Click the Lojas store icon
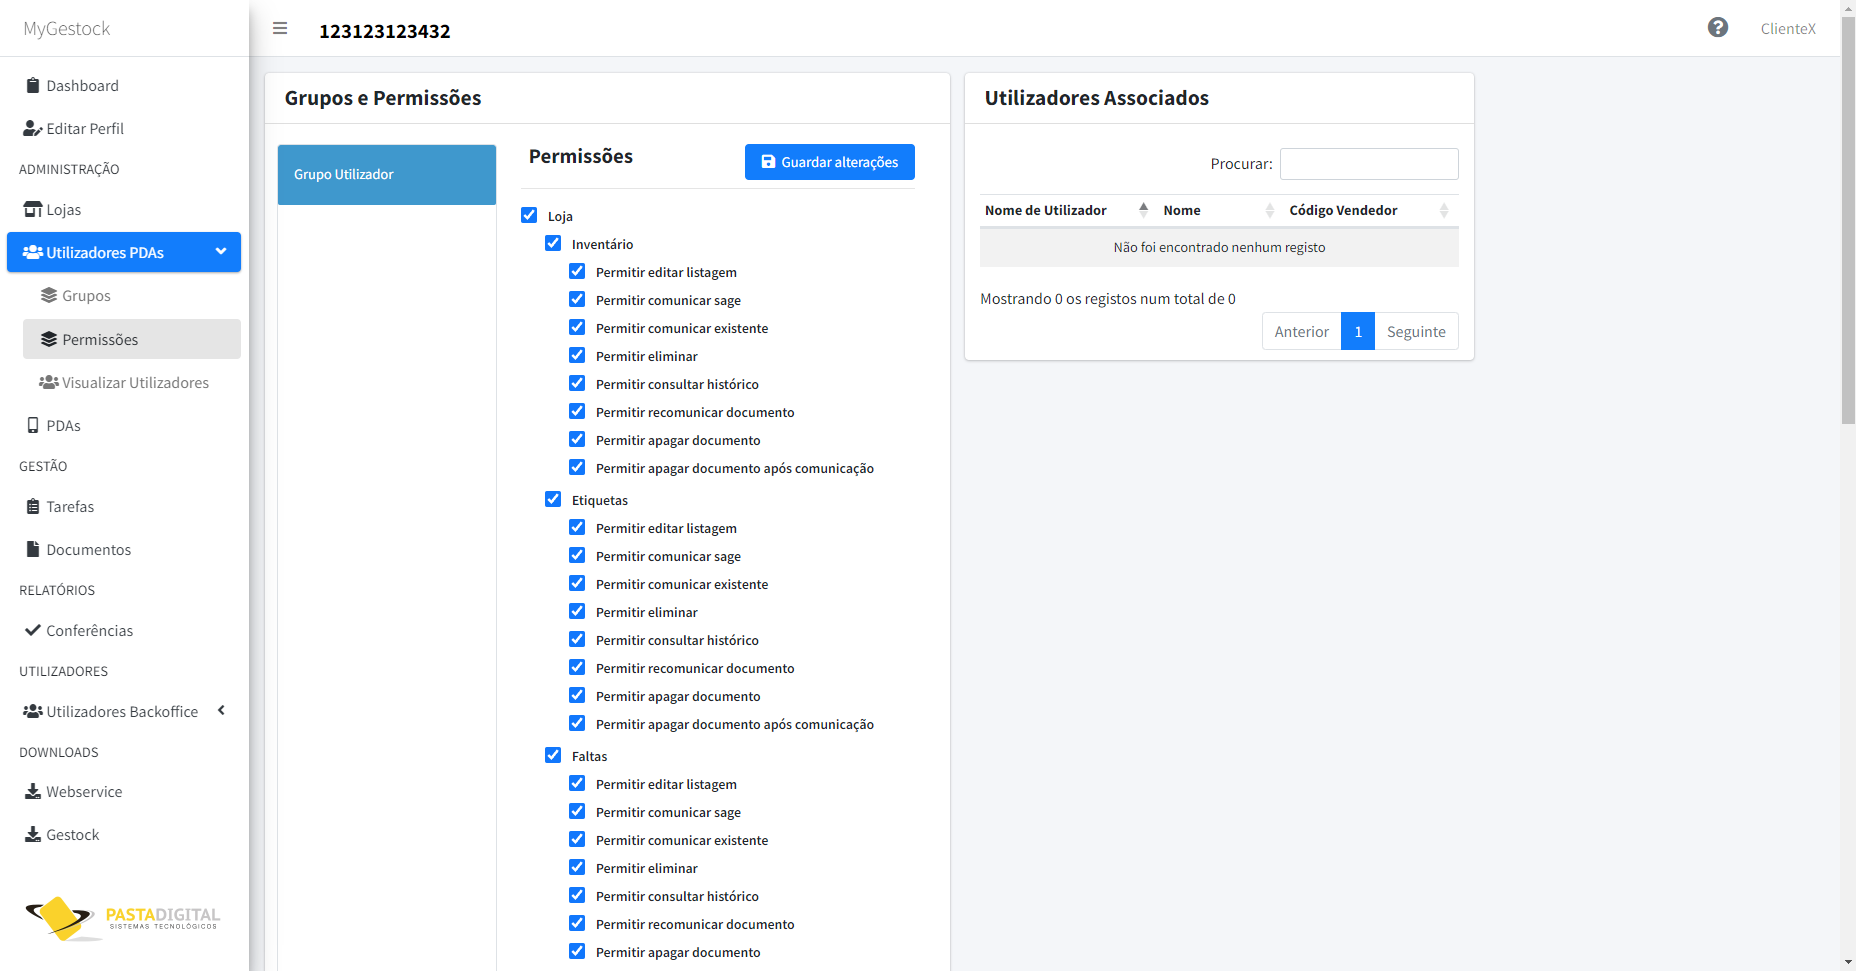This screenshot has width=1856, height=971. (33, 210)
